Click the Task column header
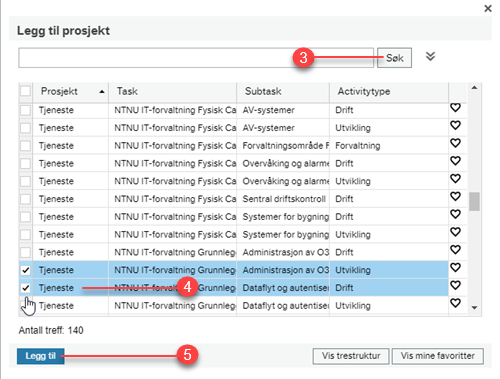500x379 pixels. (173, 91)
